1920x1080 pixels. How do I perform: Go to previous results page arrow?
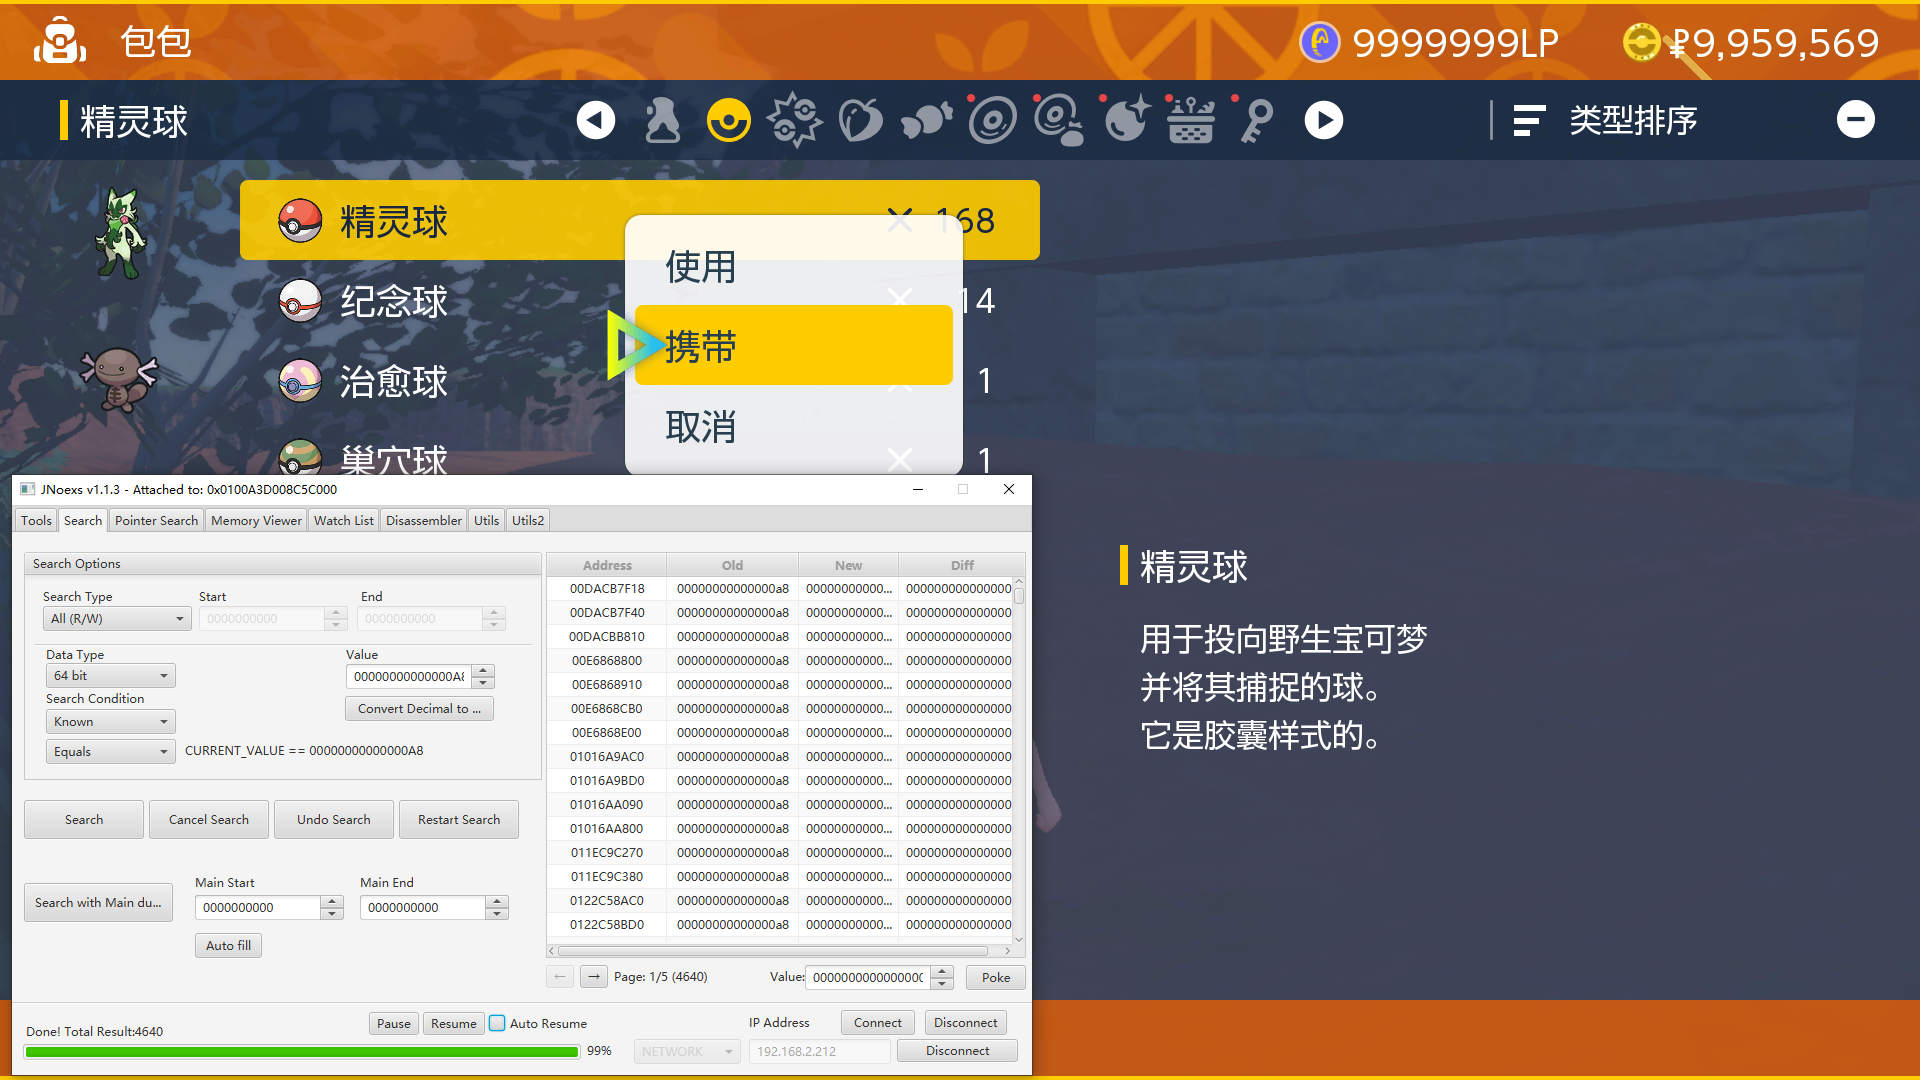pos(560,977)
